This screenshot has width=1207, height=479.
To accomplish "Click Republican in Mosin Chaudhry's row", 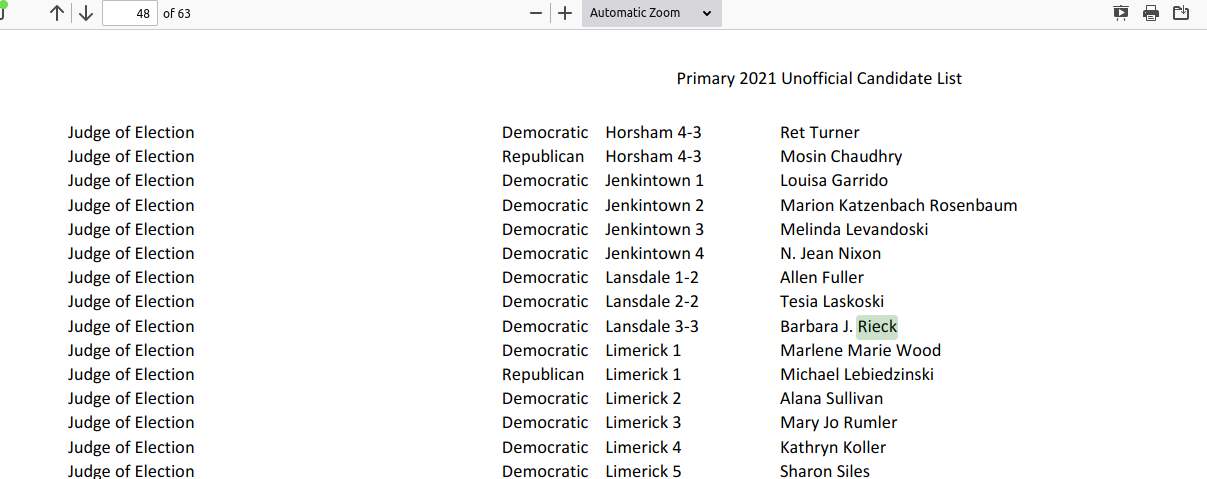I will pyautogui.click(x=543, y=156).
